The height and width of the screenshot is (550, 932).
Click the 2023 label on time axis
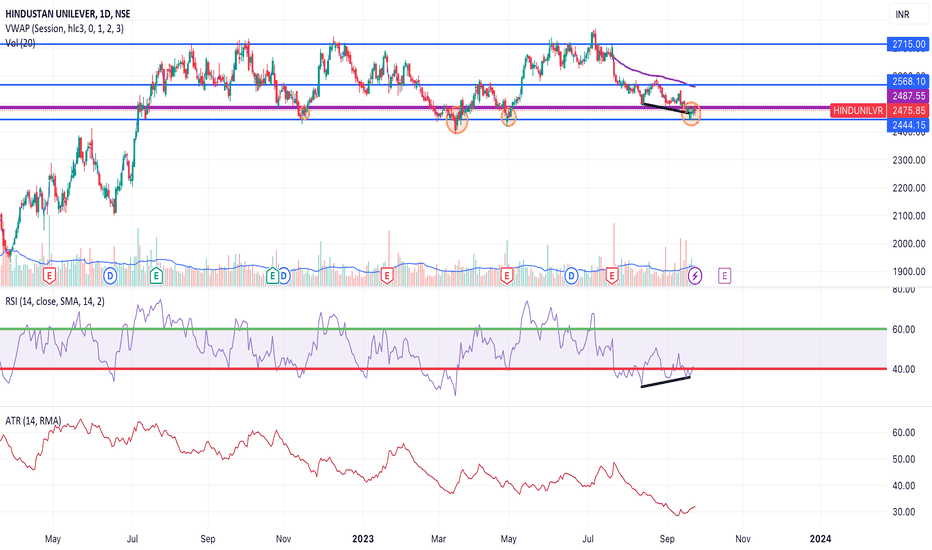363,539
